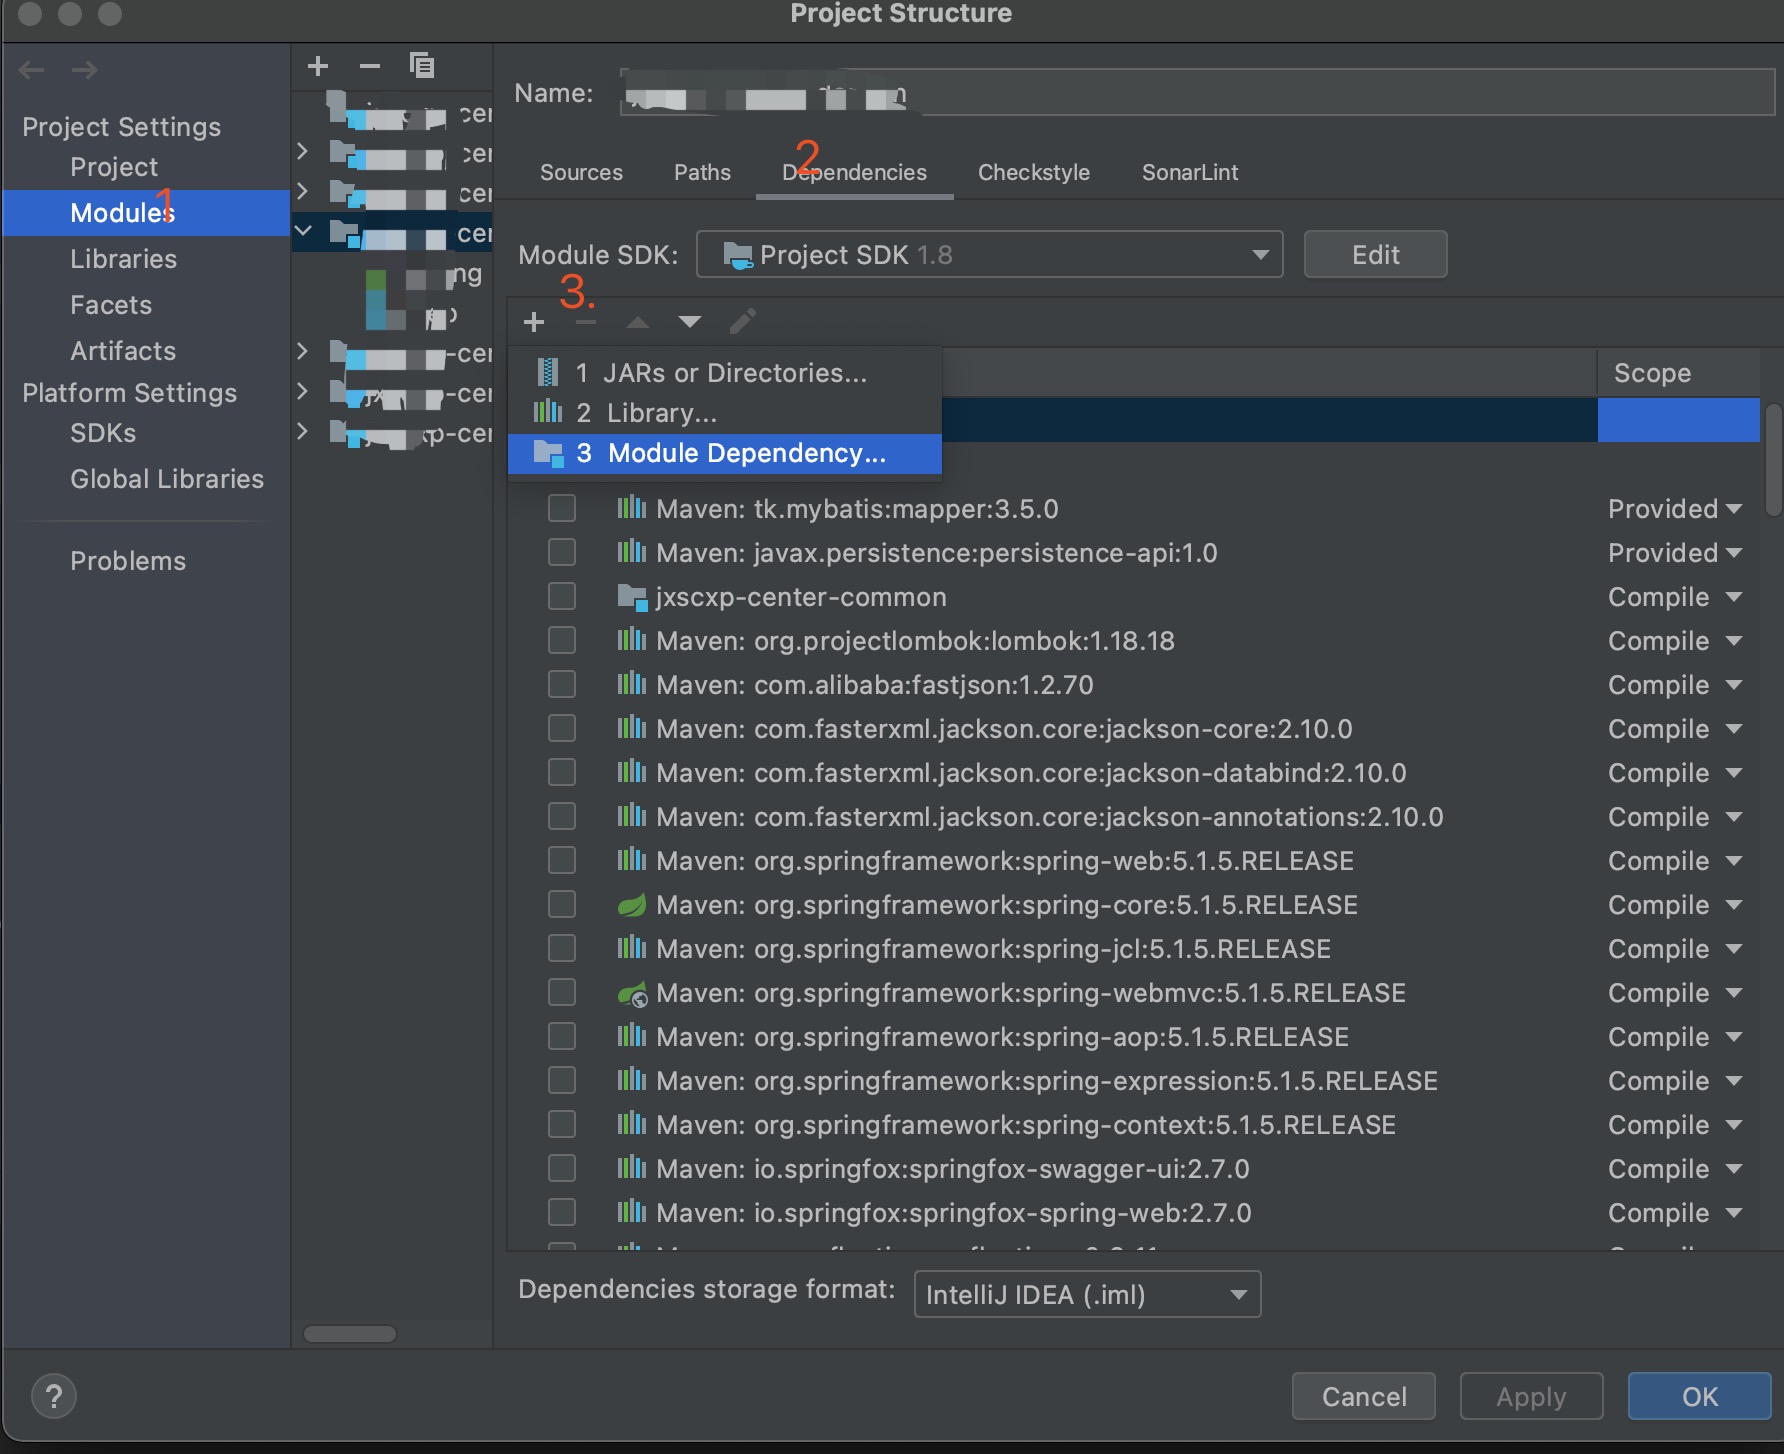
Task: Edit dependency with pencil icon
Action: (x=743, y=321)
